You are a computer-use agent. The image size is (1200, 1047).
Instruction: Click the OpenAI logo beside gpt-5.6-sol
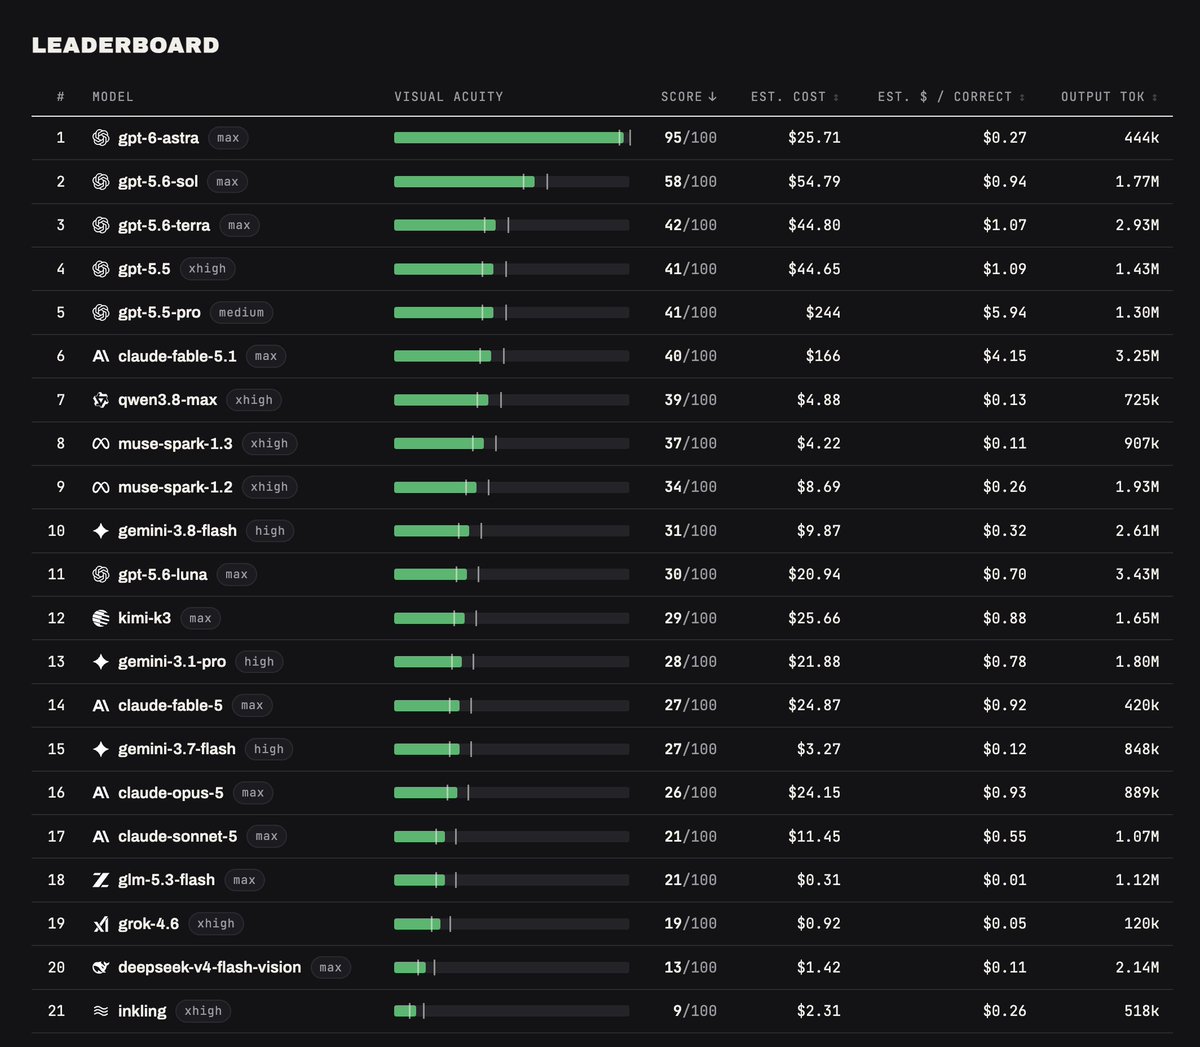coord(101,182)
